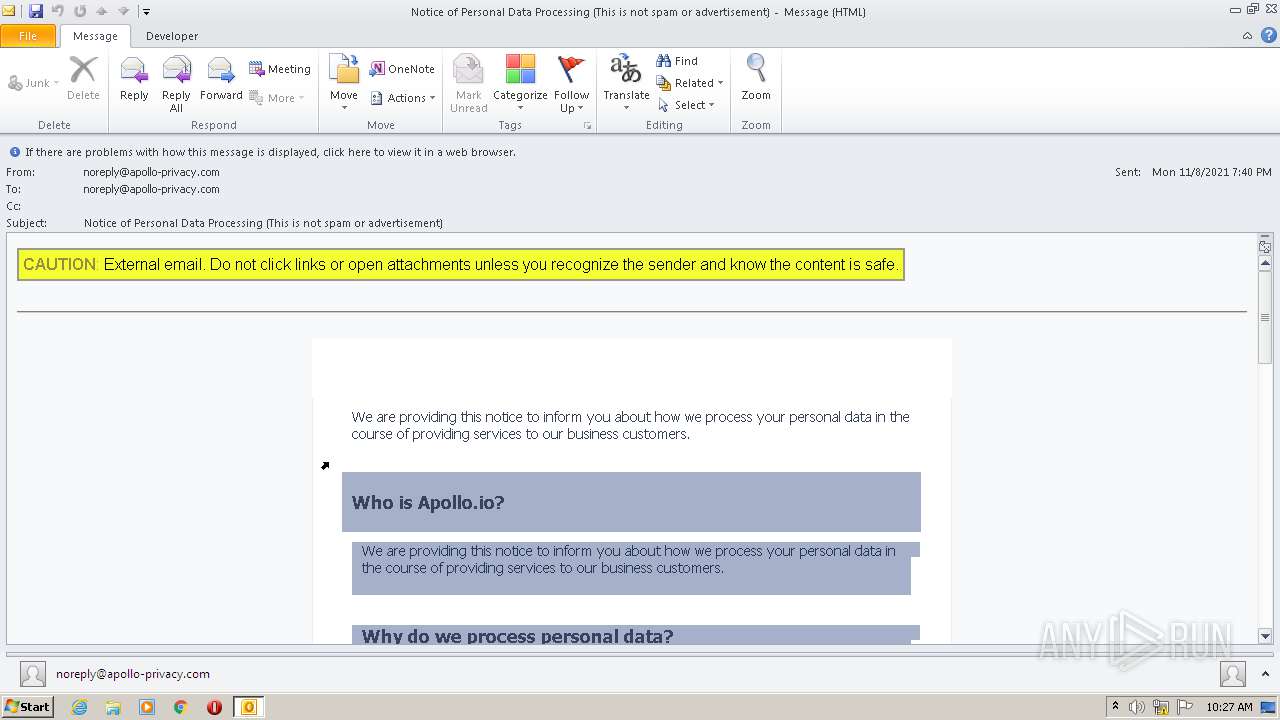Forward this message

221,80
